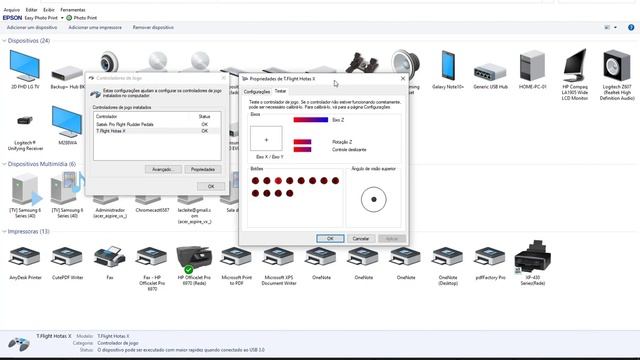Click Adicionar uma impressora
This screenshot has height=360, width=640.
(x=95, y=27)
